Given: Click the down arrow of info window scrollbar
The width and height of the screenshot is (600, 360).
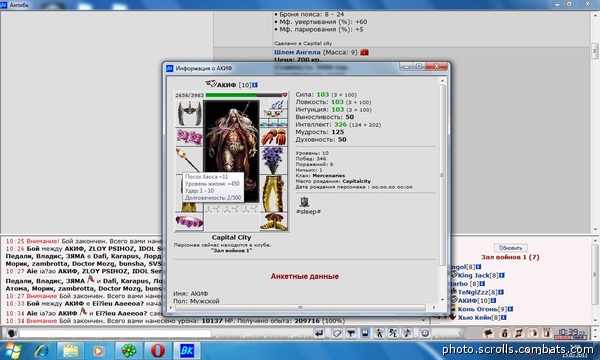Looking at the screenshot, I should point(442,300).
